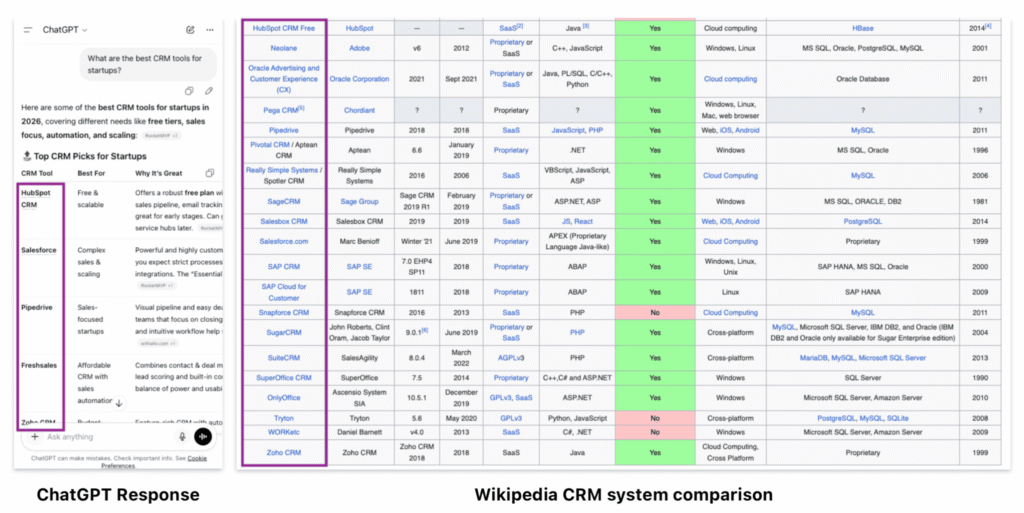Click the Top CRM Picks for Startups heading
The height and width of the screenshot is (513, 1024).
tap(90, 156)
